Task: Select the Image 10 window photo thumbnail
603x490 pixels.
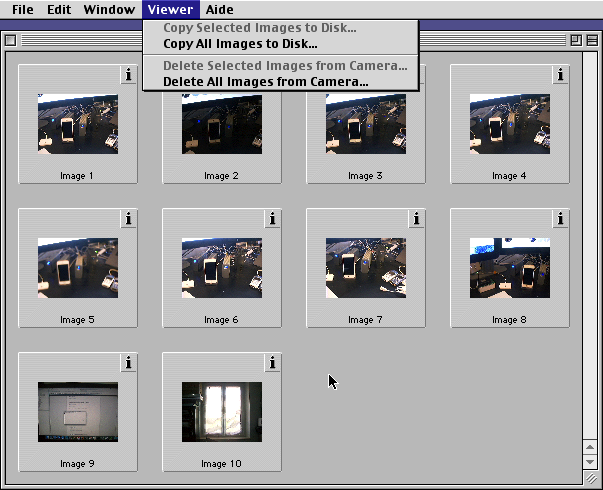Action: click(222, 412)
